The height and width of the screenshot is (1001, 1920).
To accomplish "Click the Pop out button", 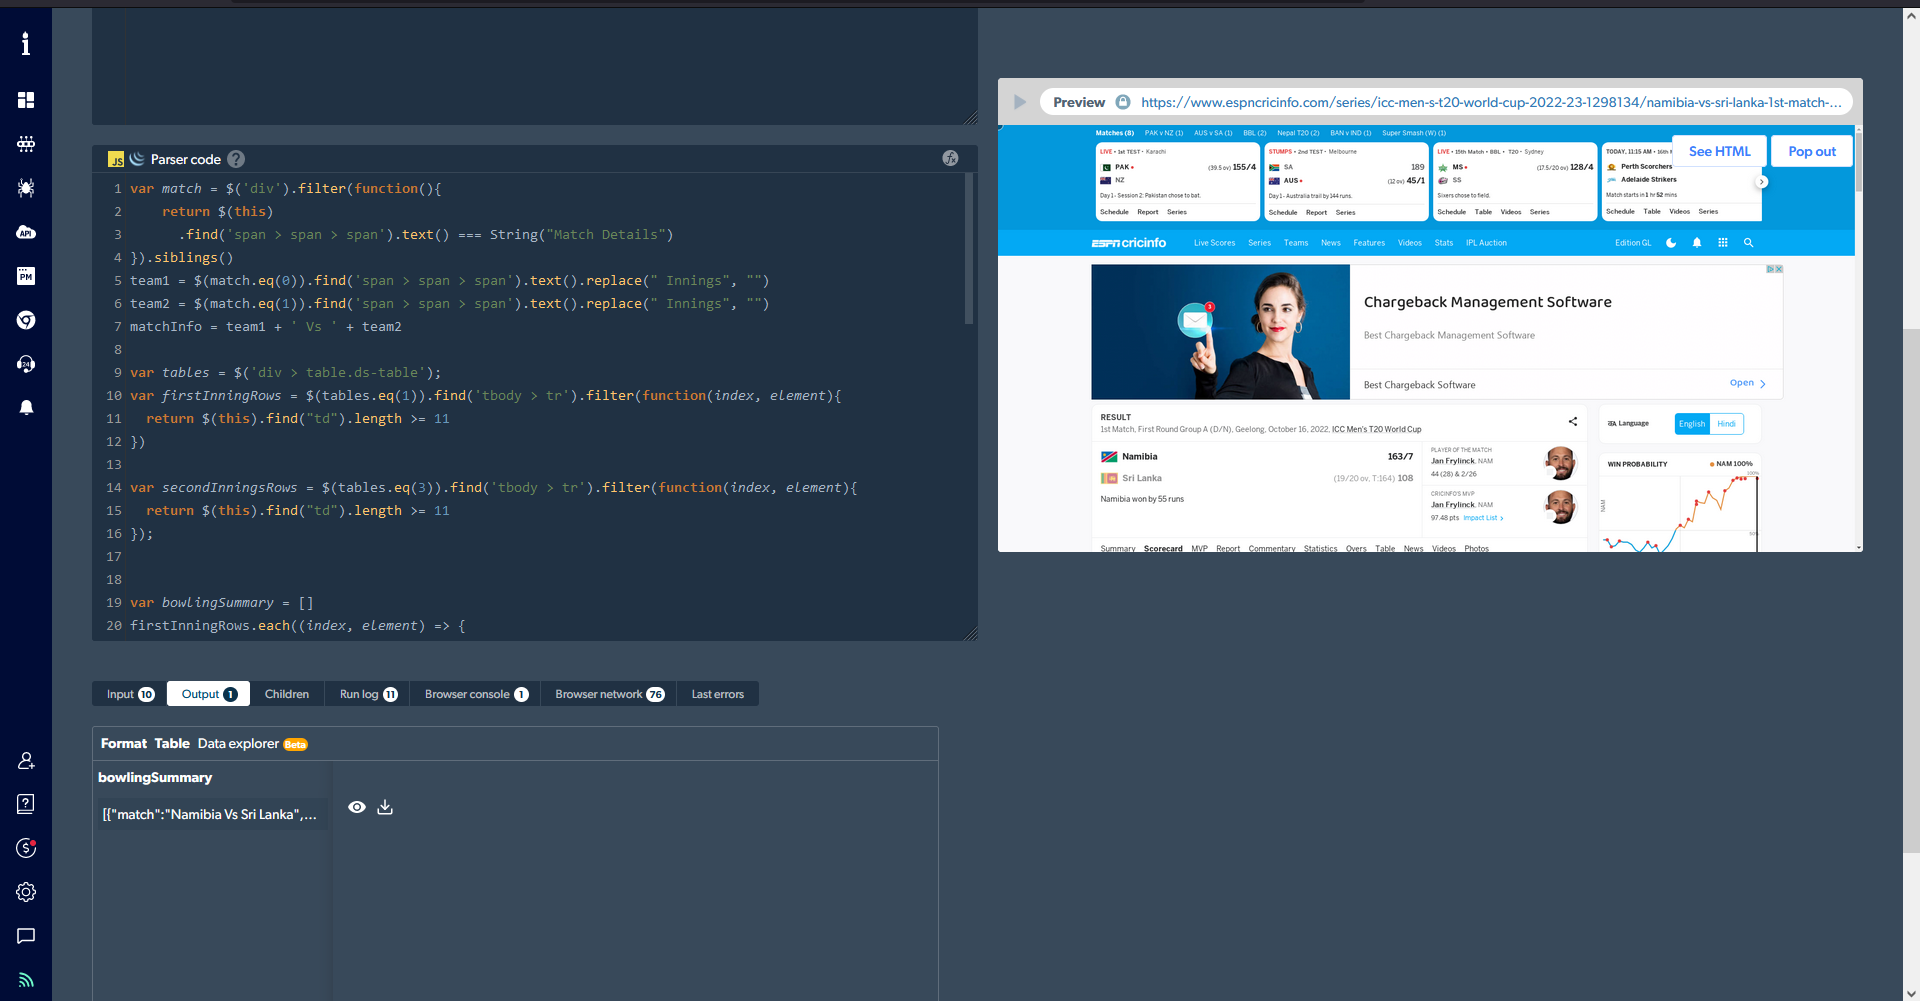I will [x=1811, y=151].
